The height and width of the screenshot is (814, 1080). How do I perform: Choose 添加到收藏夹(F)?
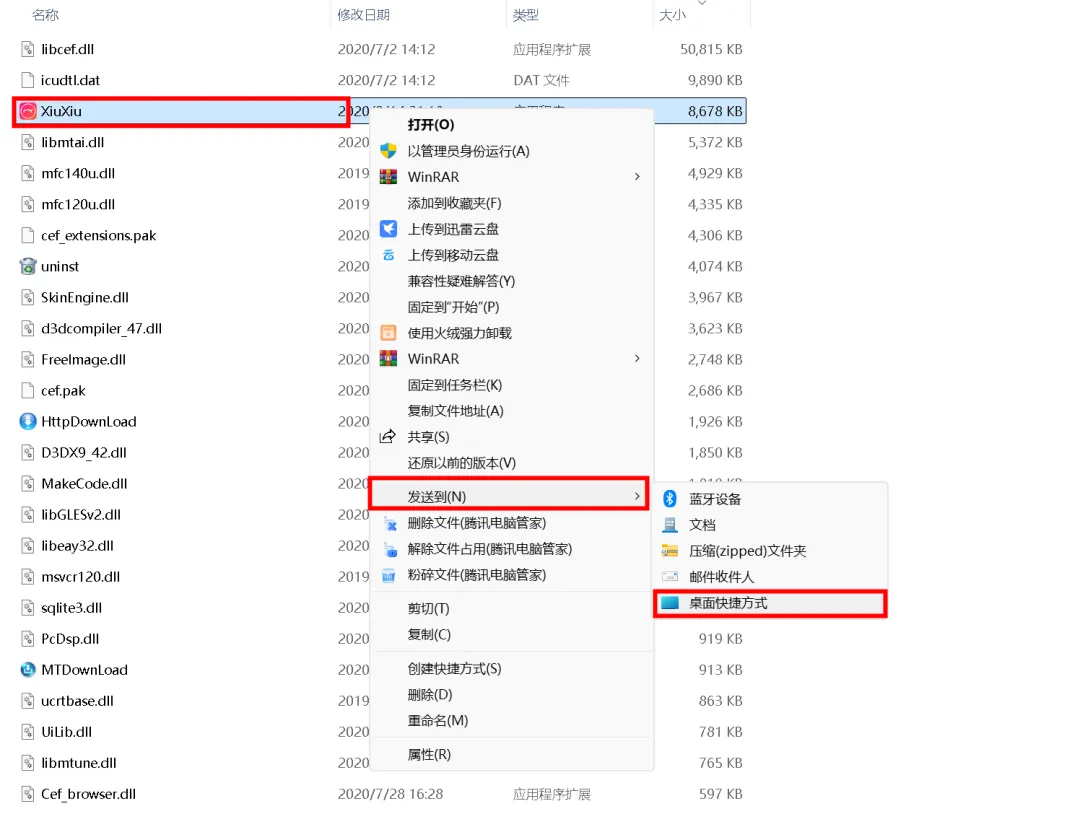tap(454, 203)
